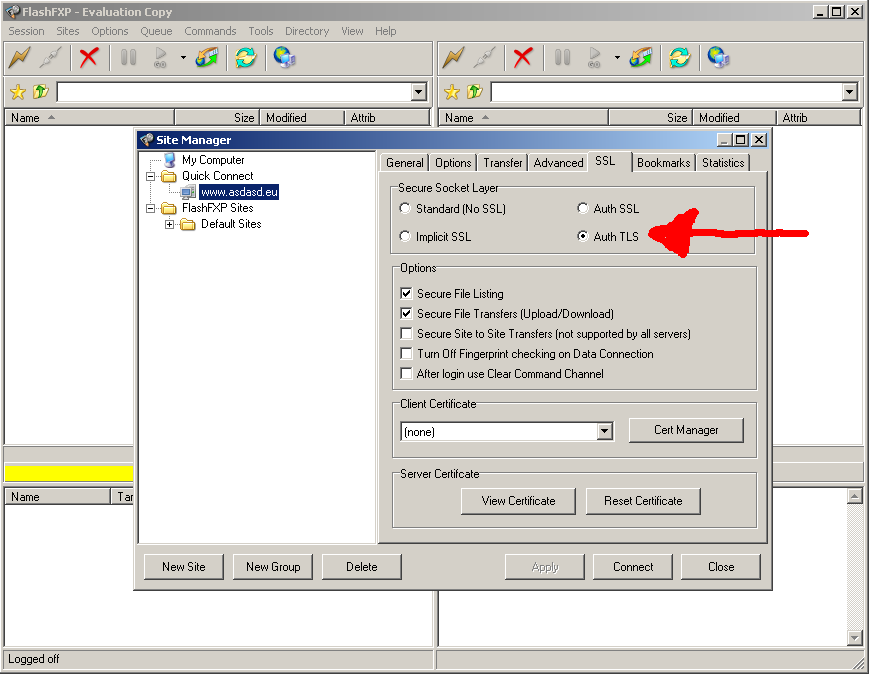The height and width of the screenshot is (674, 869).
Task: Click the yellow star favorites icon in right pane
Action: coord(452,92)
